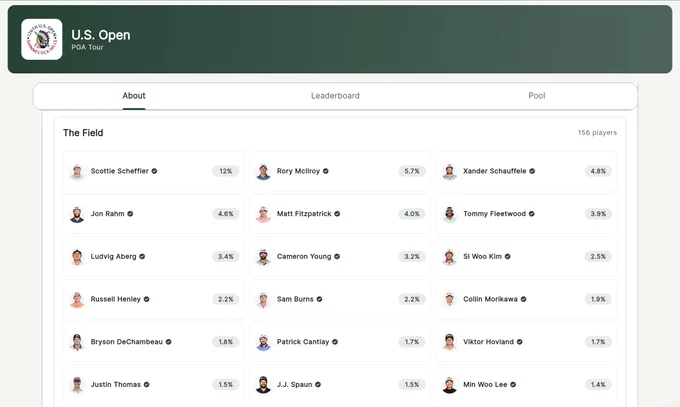Image resolution: width=680 pixels, height=407 pixels.
Task: Click Tommy Fleetwood's 3.9% odds badge
Action: [x=598, y=213]
